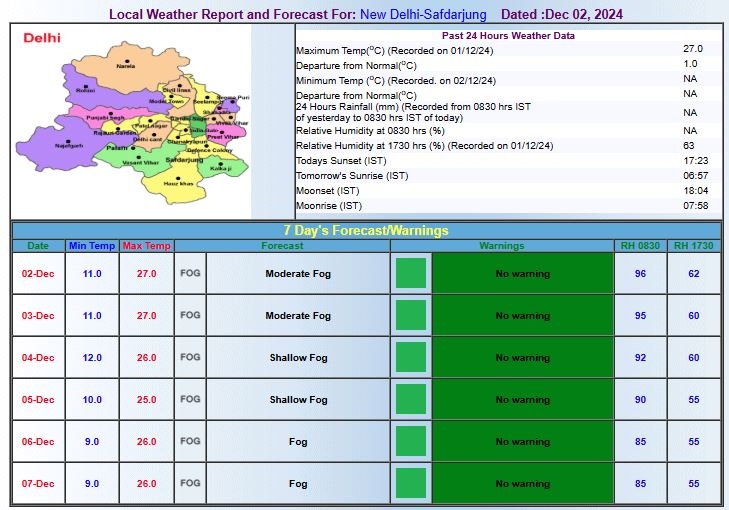This screenshot has width=729, height=510.
Task: Click Moonrise time 07:58
Action: (696, 205)
